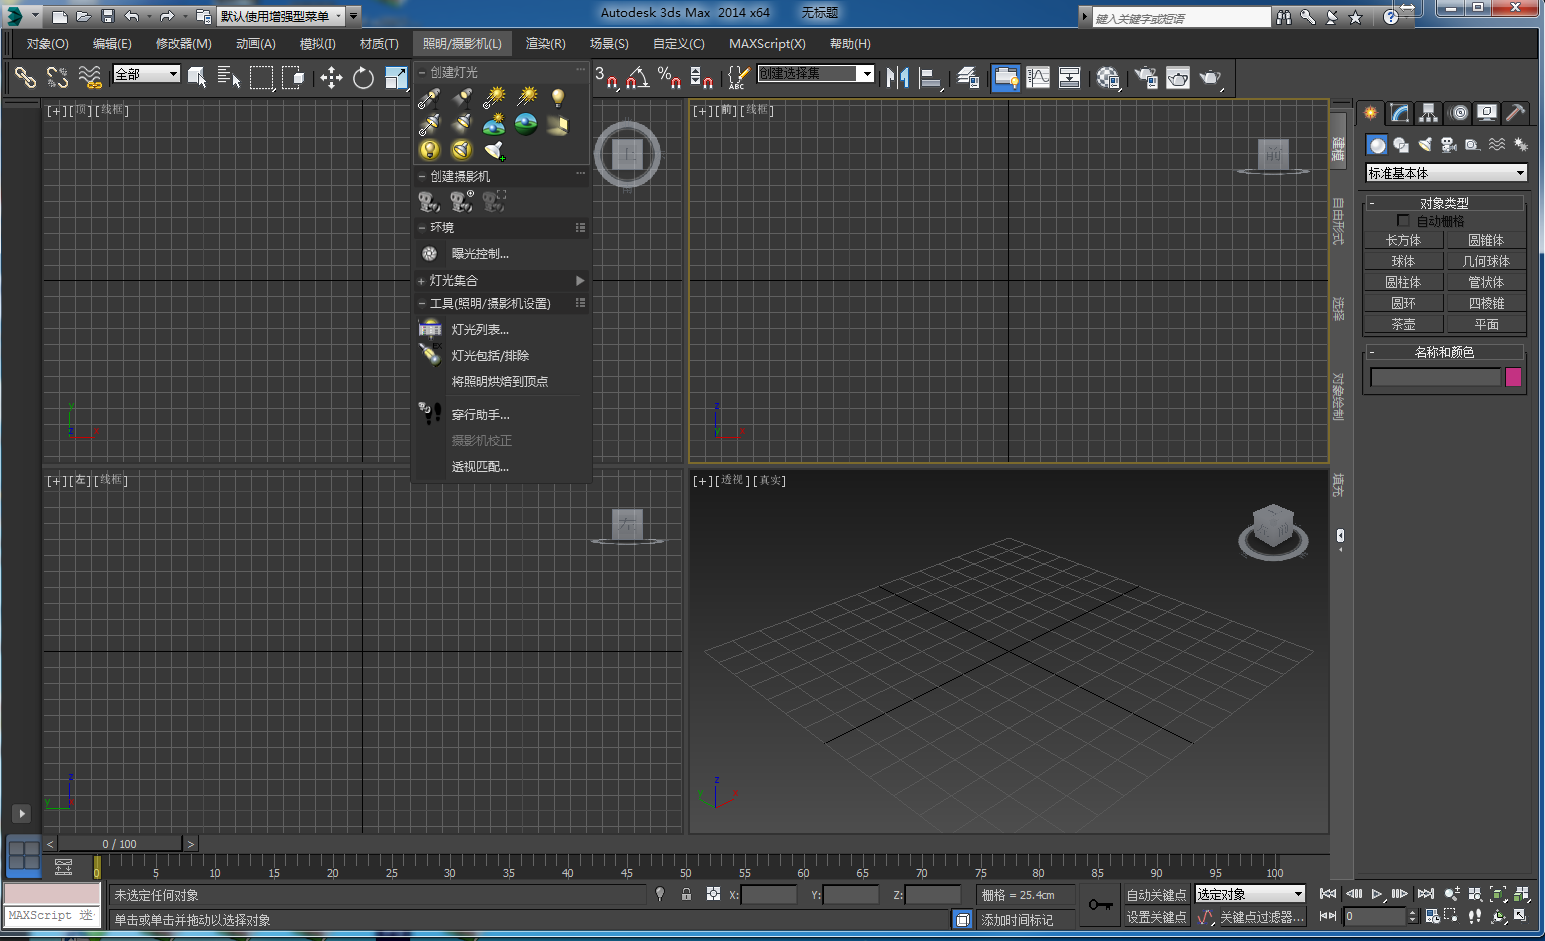This screenshot has height=941, width=1545.
Task: Select the Lights category icon in command panel
Action: pos(1425,145)
